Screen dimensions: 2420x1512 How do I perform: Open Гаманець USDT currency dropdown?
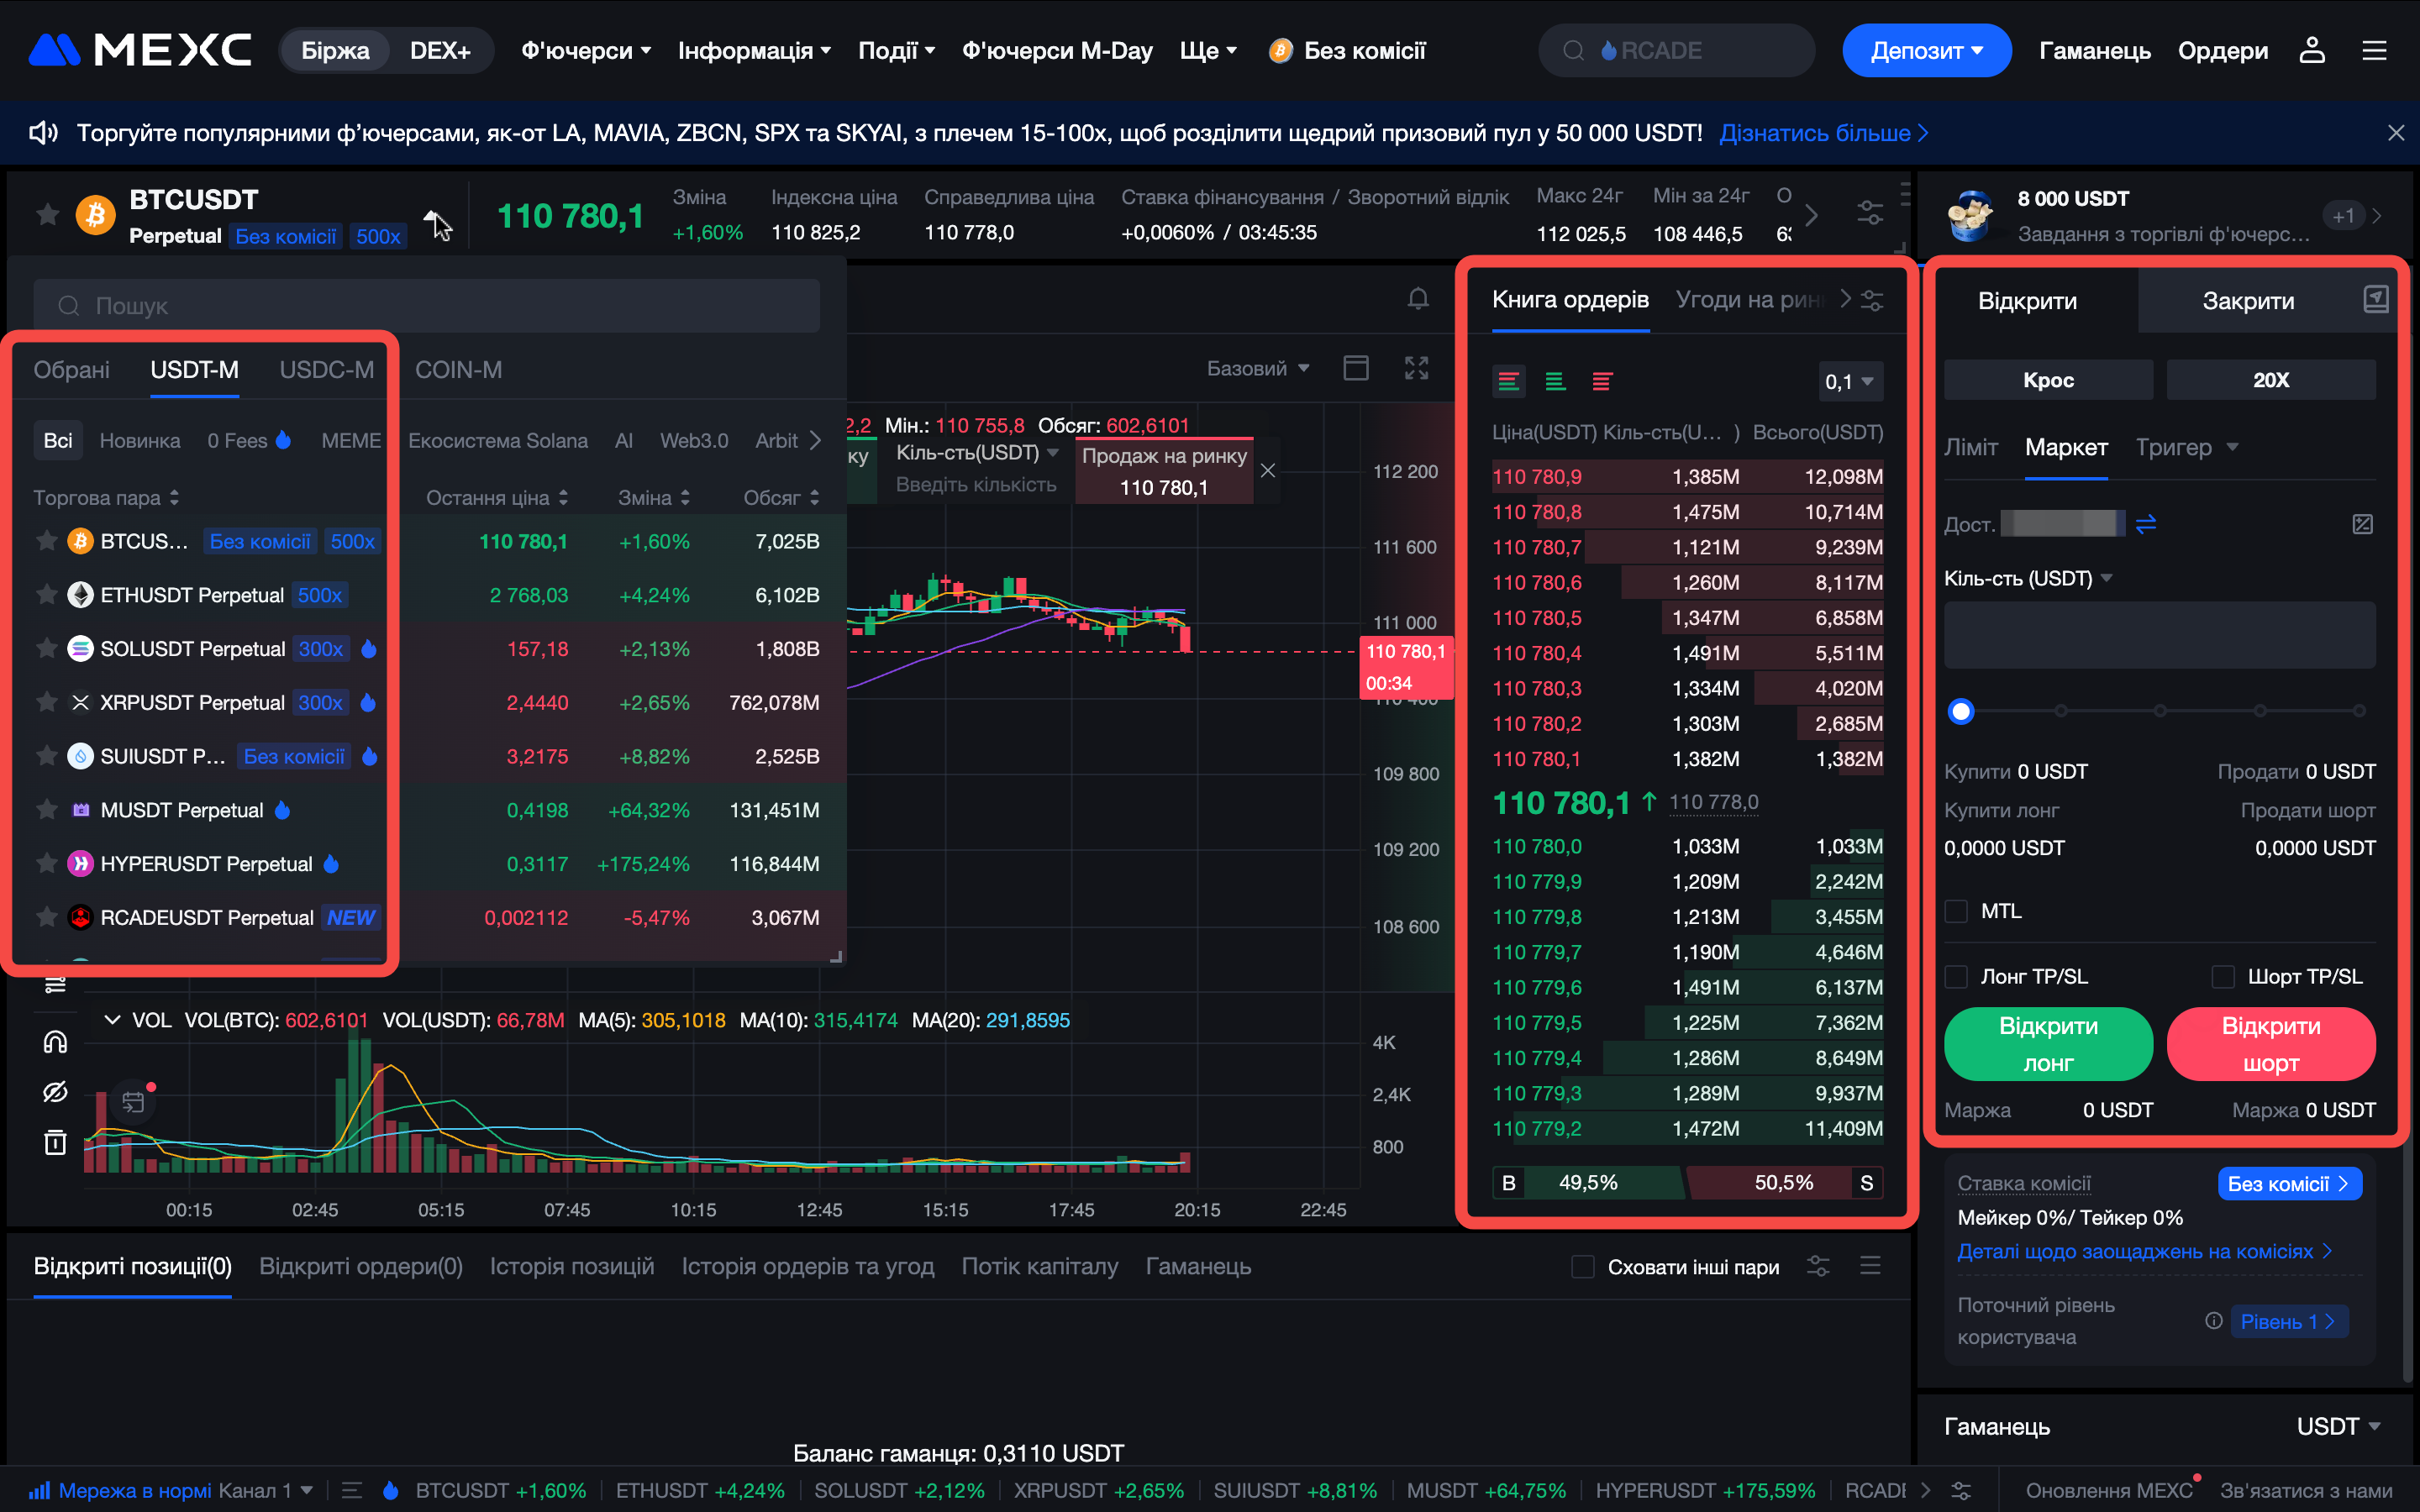coord(2338,1426)
